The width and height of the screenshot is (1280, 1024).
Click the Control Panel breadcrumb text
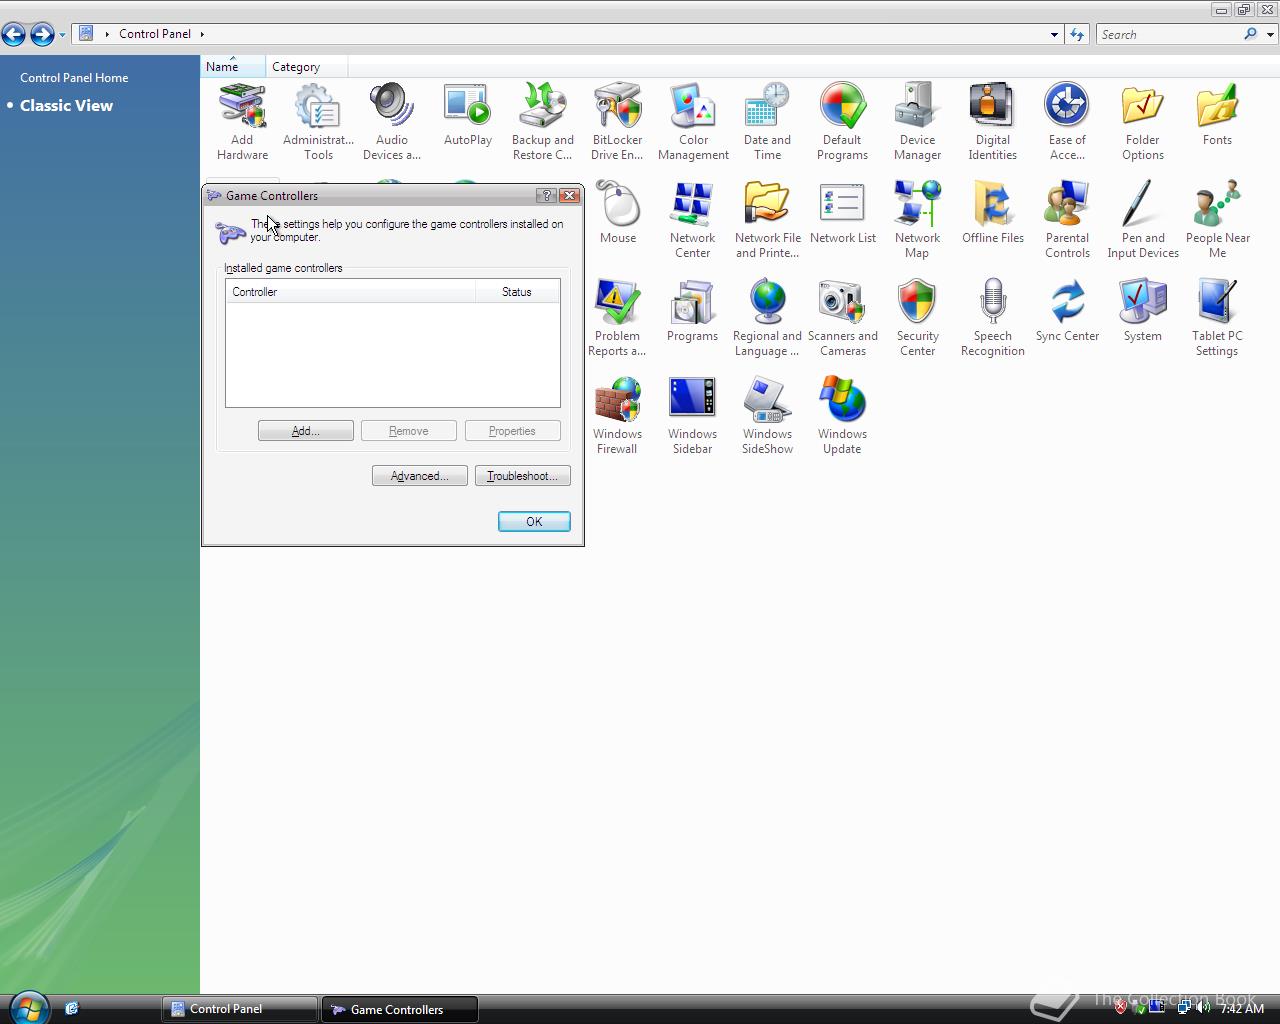(x=155, y=34)
